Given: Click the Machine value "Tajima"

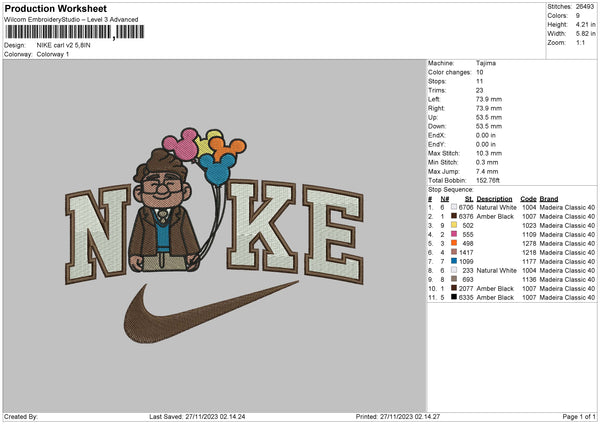Looking at the screenshot, I should tap(486, 63).
